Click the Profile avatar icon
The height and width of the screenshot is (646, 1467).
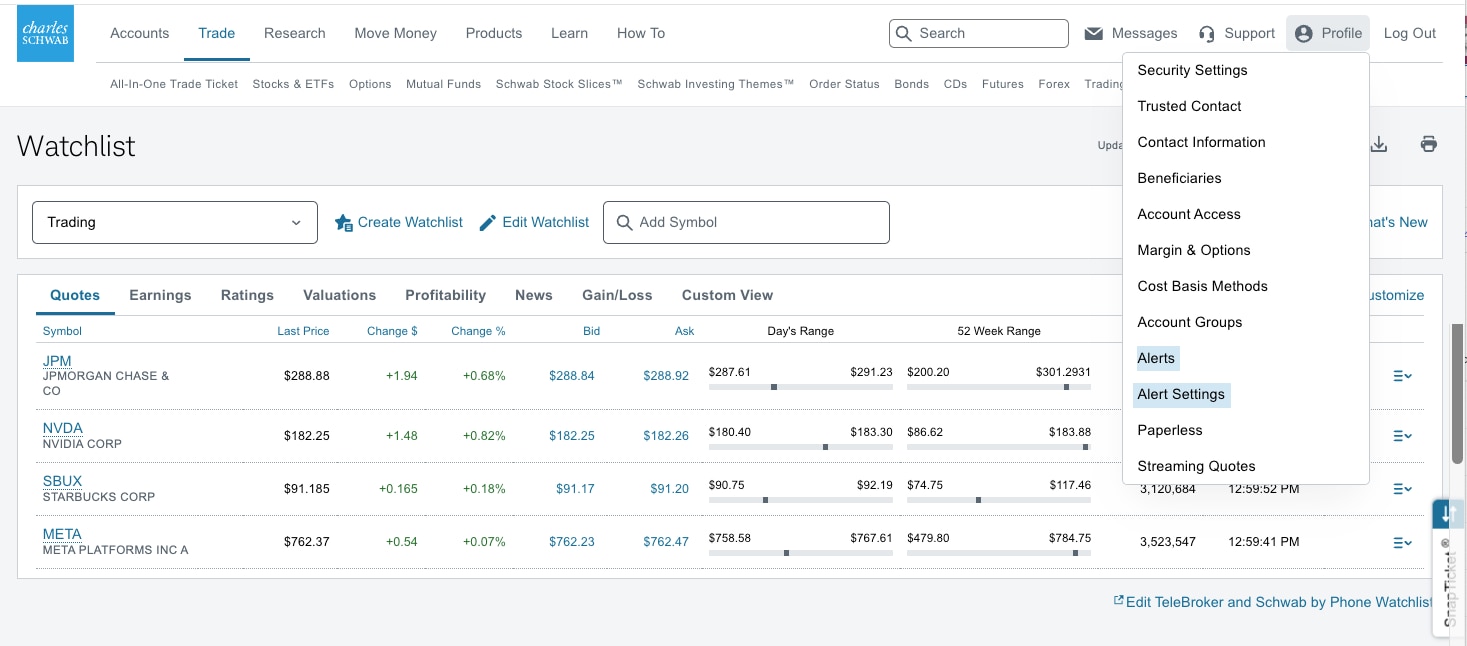pos(1303,33)
